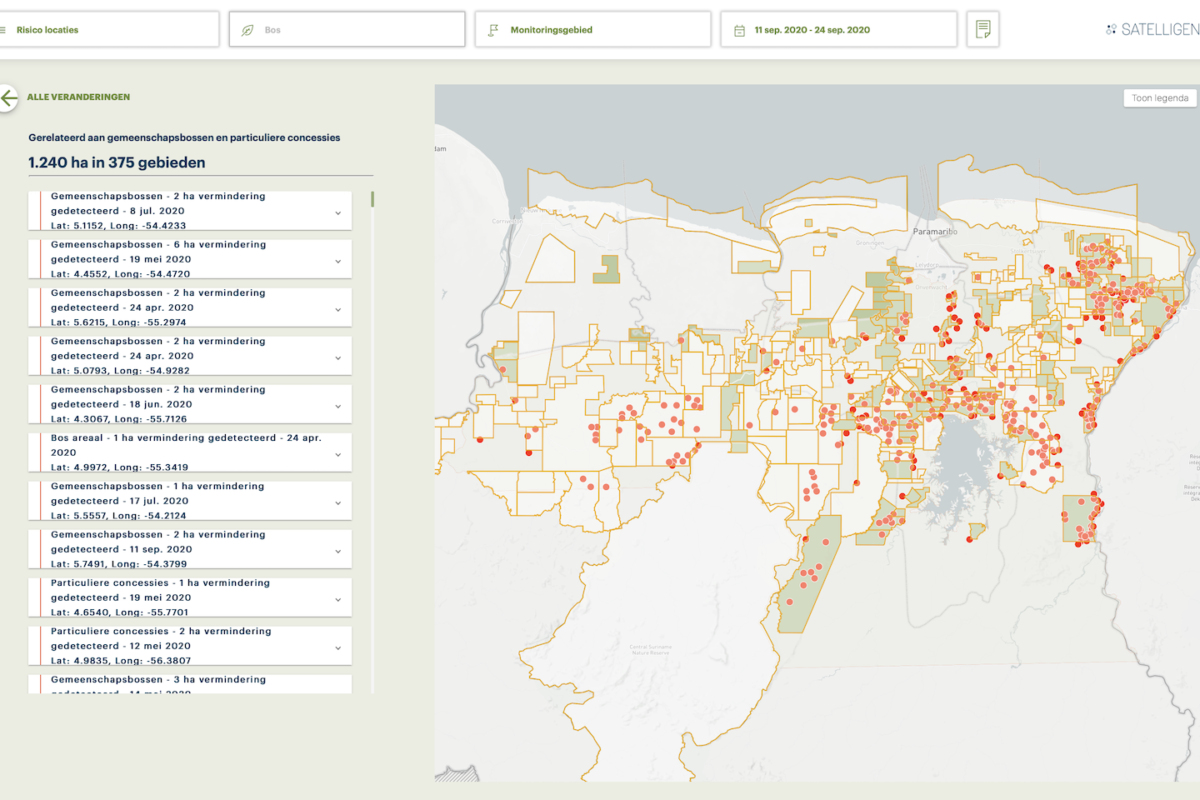Click the Paramaribo label on the map
The image size is (1200, 800).
[937, 231]
